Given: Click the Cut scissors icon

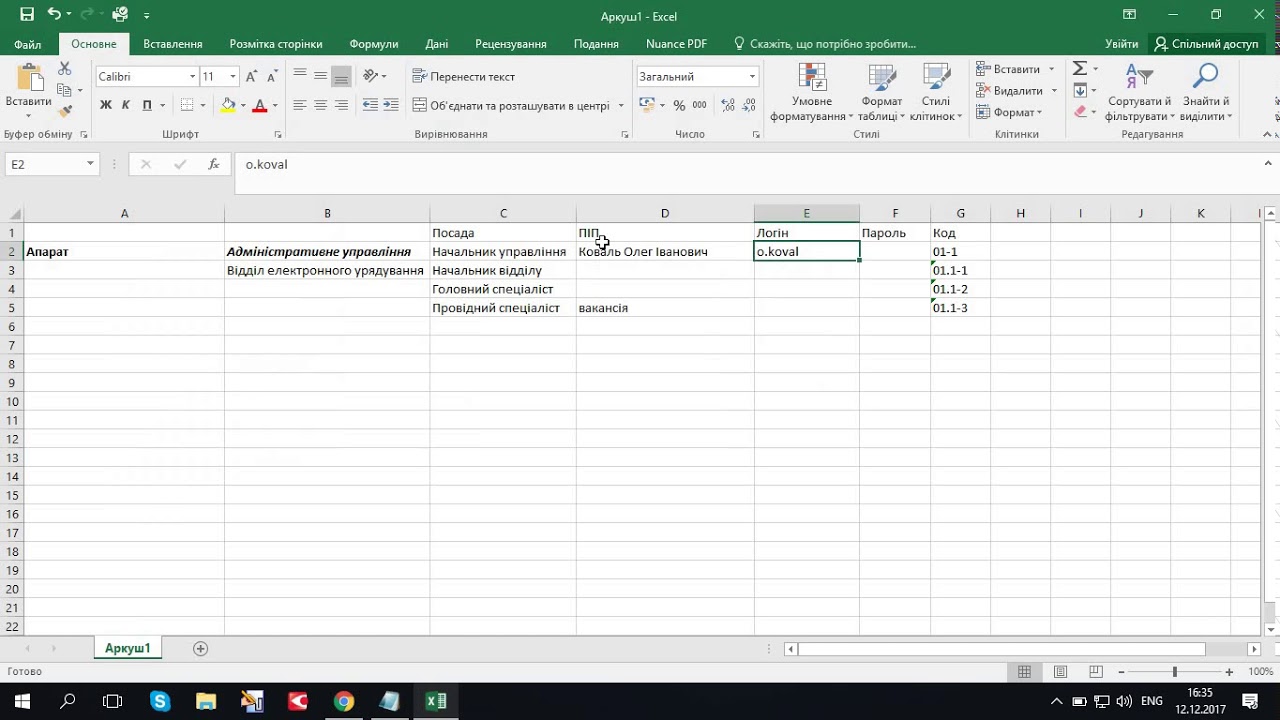Looking at the screenshot, I should pos(65,68).
